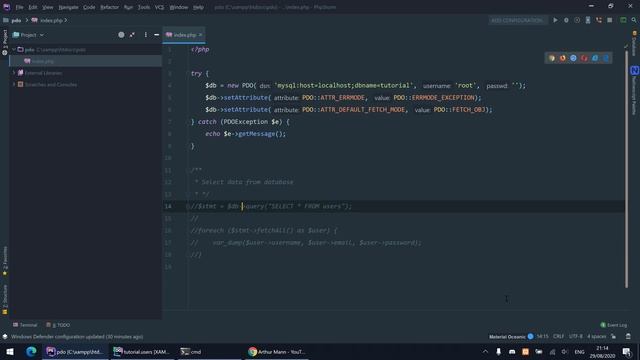Open the Terminal tool window
The image size is (640, 360).
(x=25, y=325)
